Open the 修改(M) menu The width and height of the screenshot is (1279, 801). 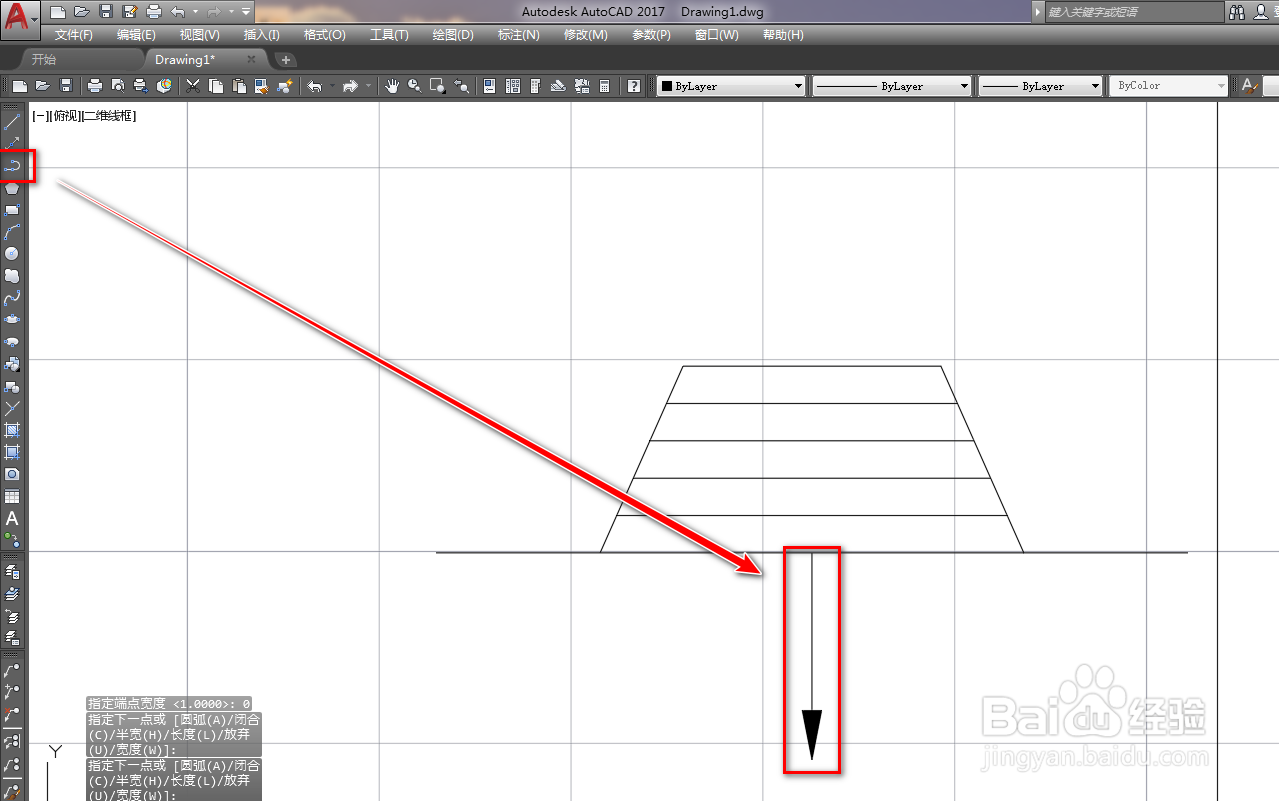(x=585, y=35)
